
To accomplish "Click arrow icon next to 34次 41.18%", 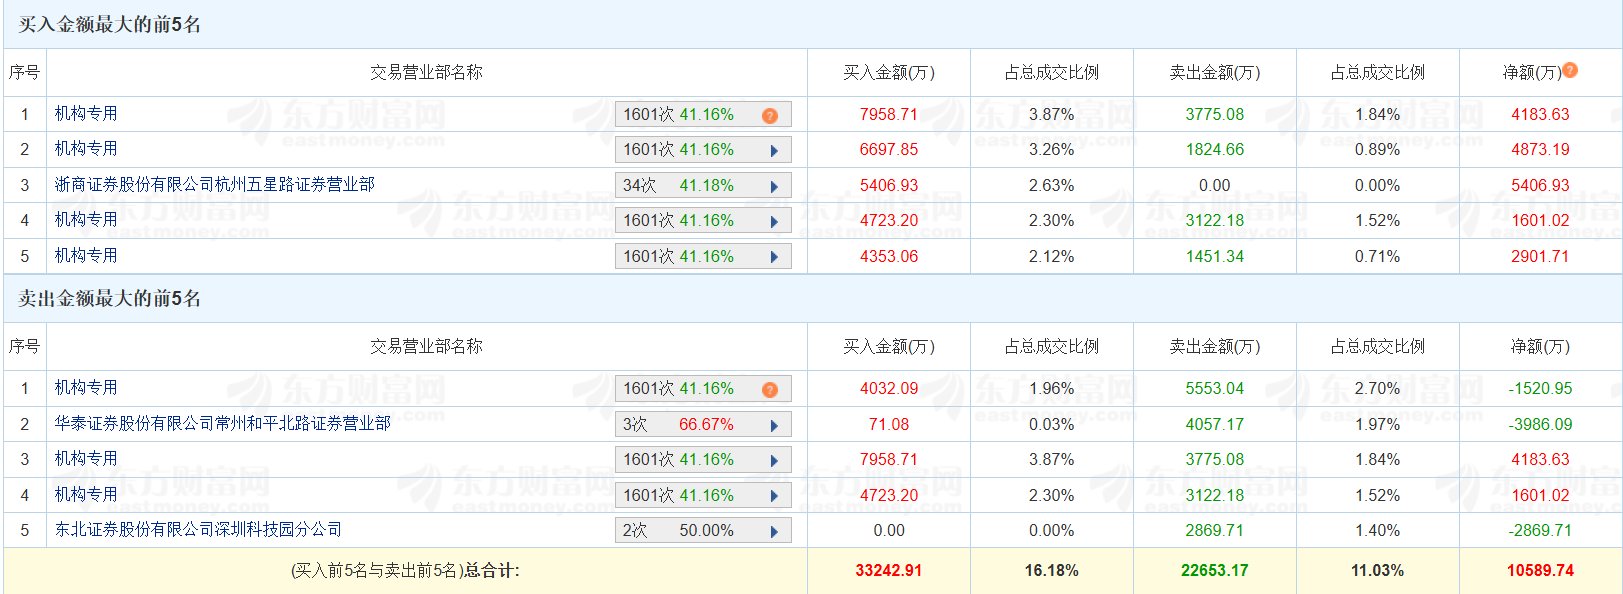I will (x=774, y=187).
